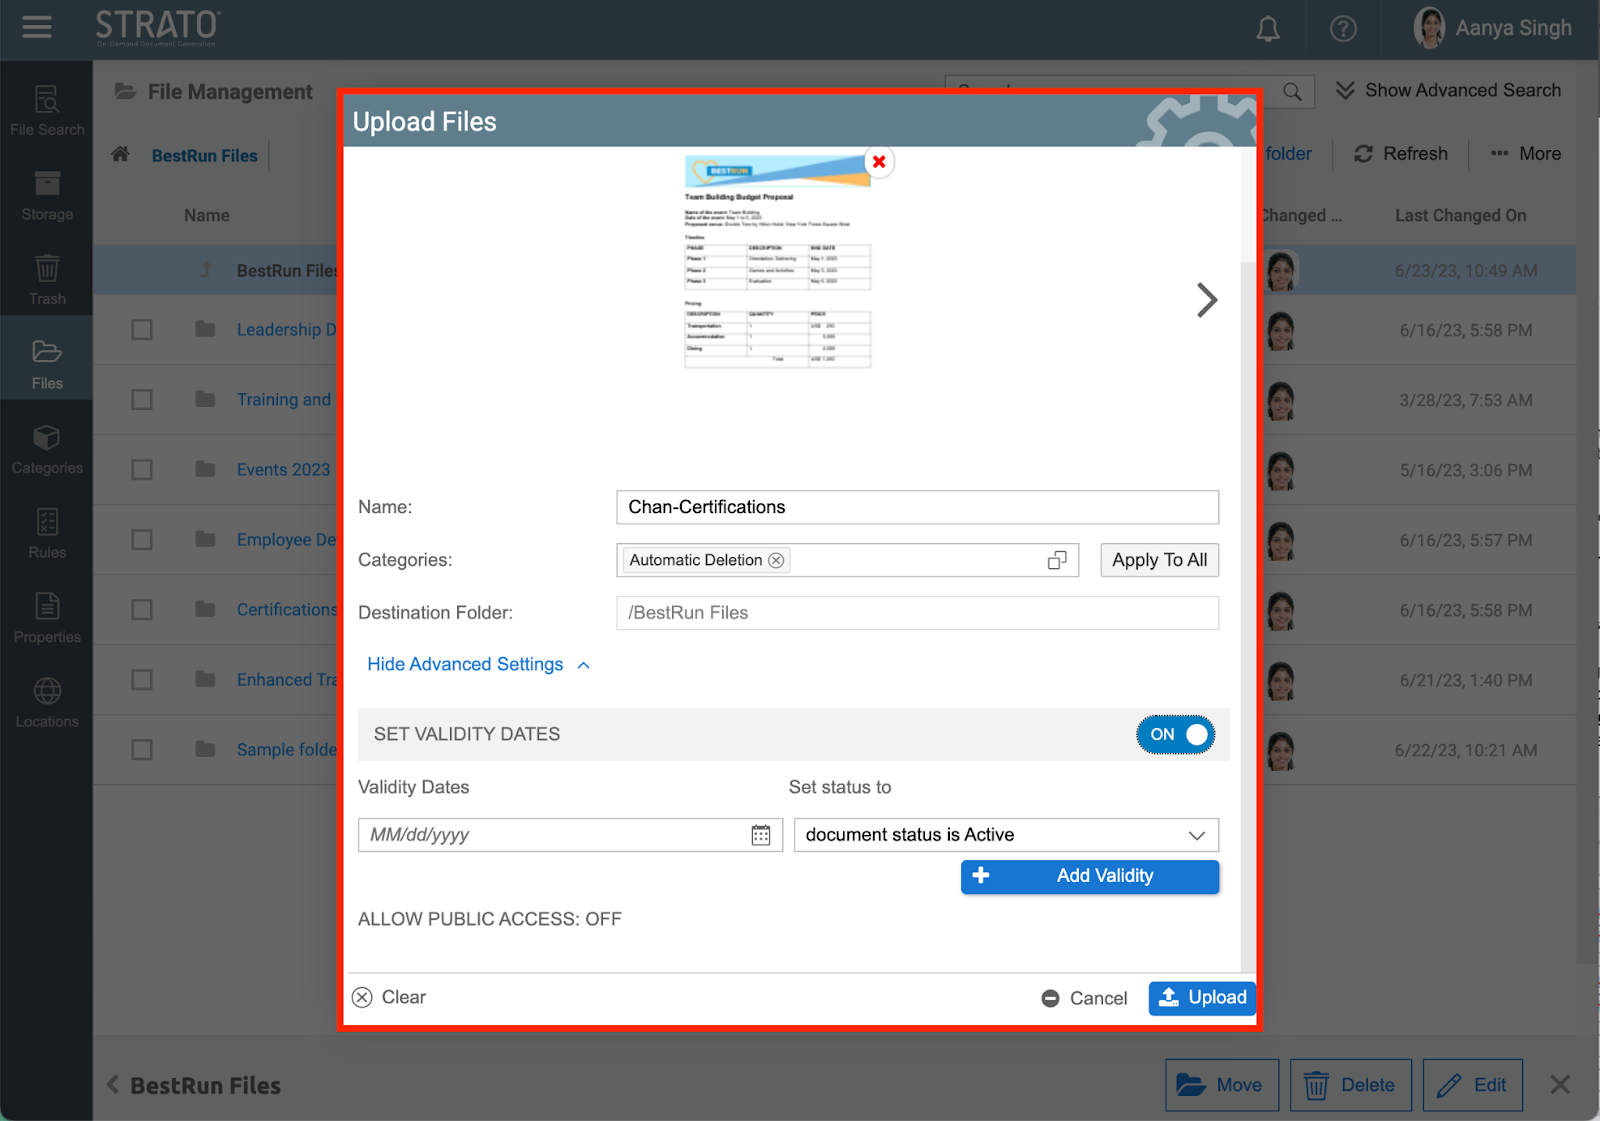
Task: Open Trash in the sidebar
Action: coord(47,281)
